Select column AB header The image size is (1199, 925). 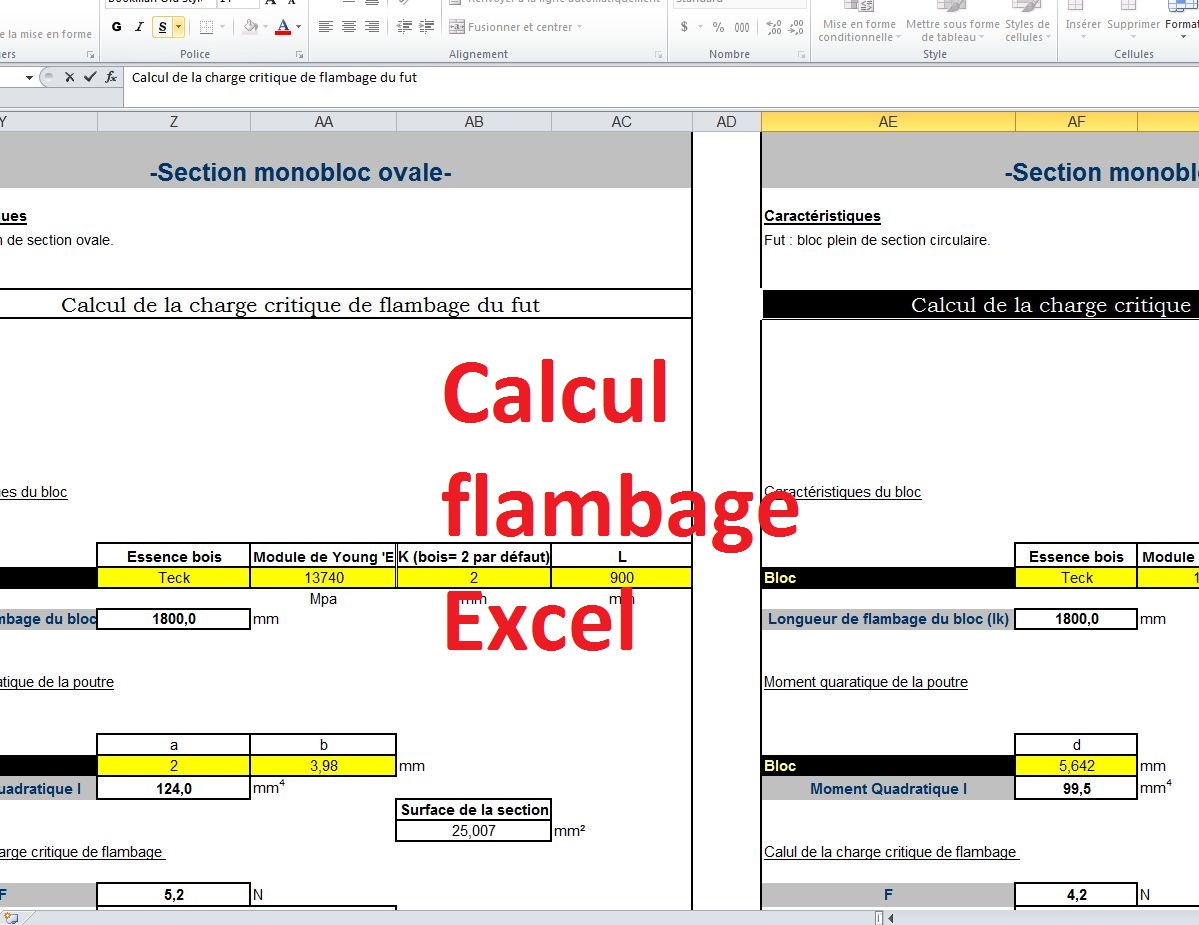coord(474,122)
